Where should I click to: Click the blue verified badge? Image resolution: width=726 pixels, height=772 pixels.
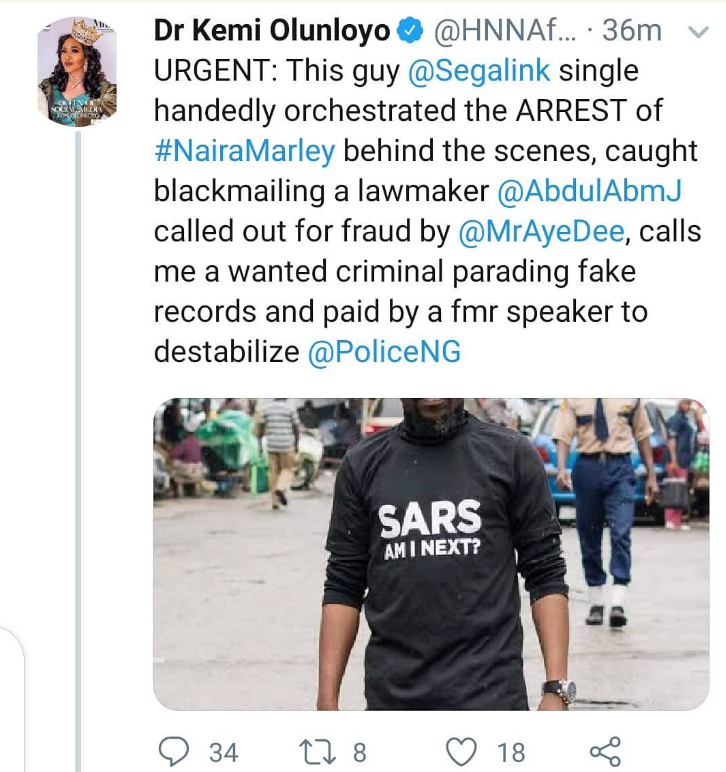point(410,32)
